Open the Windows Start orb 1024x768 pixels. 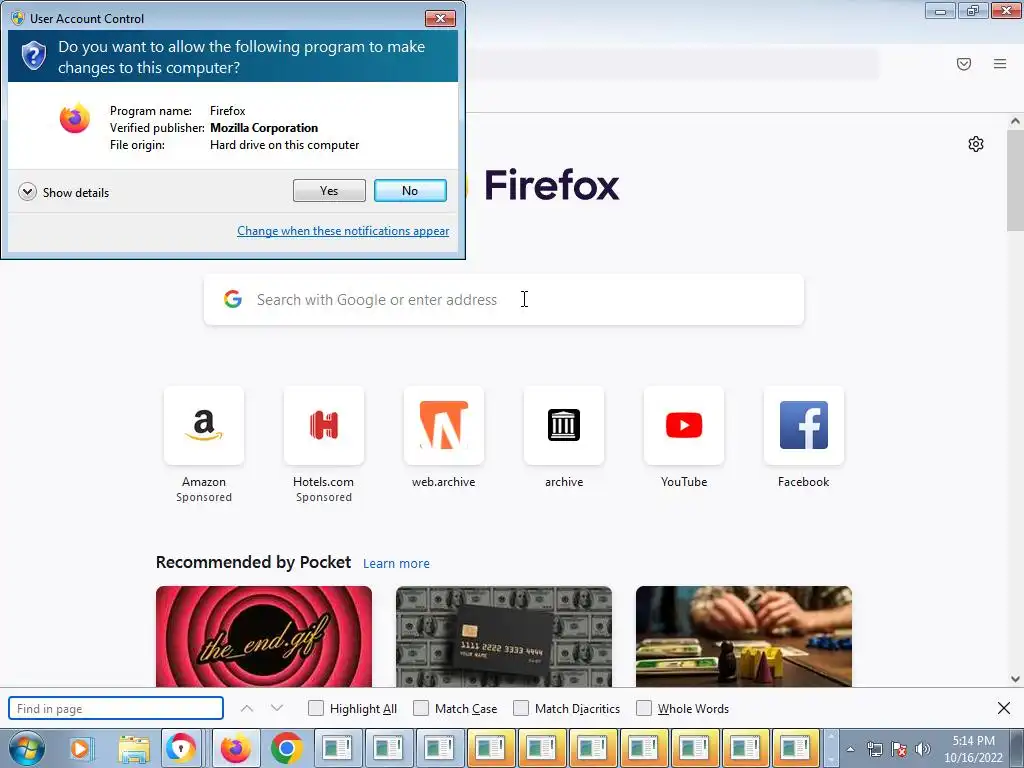pyautogui.click(x=27, y=748)
